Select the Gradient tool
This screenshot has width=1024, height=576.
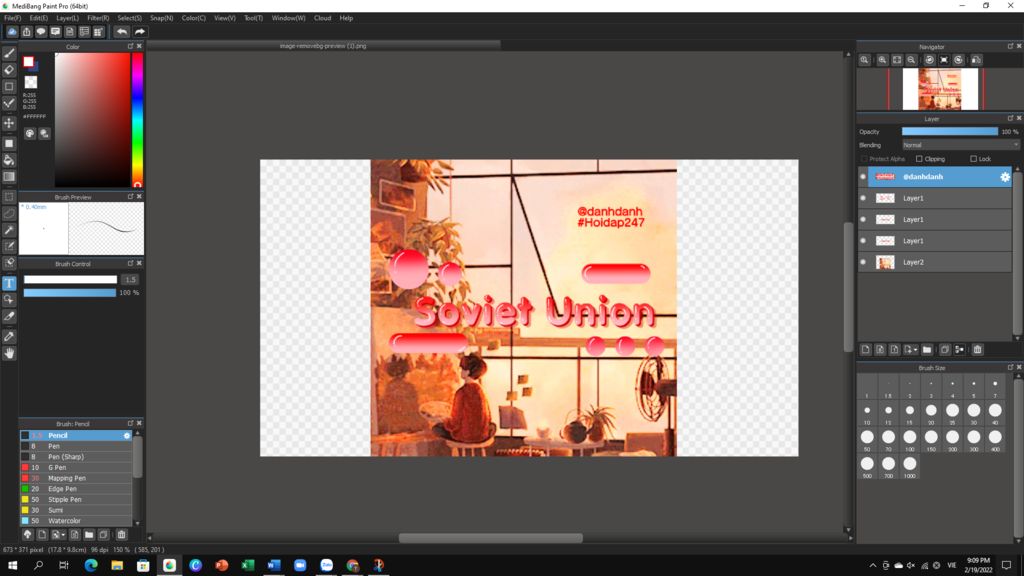[9, 176]
